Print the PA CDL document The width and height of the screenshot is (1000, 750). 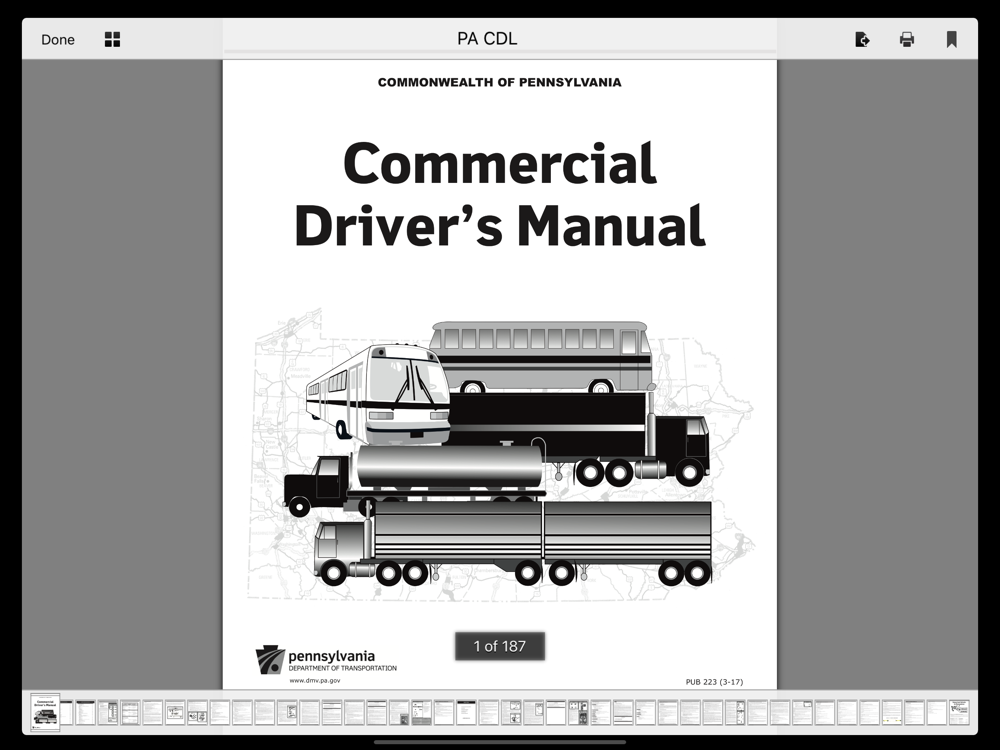[907, 40]
